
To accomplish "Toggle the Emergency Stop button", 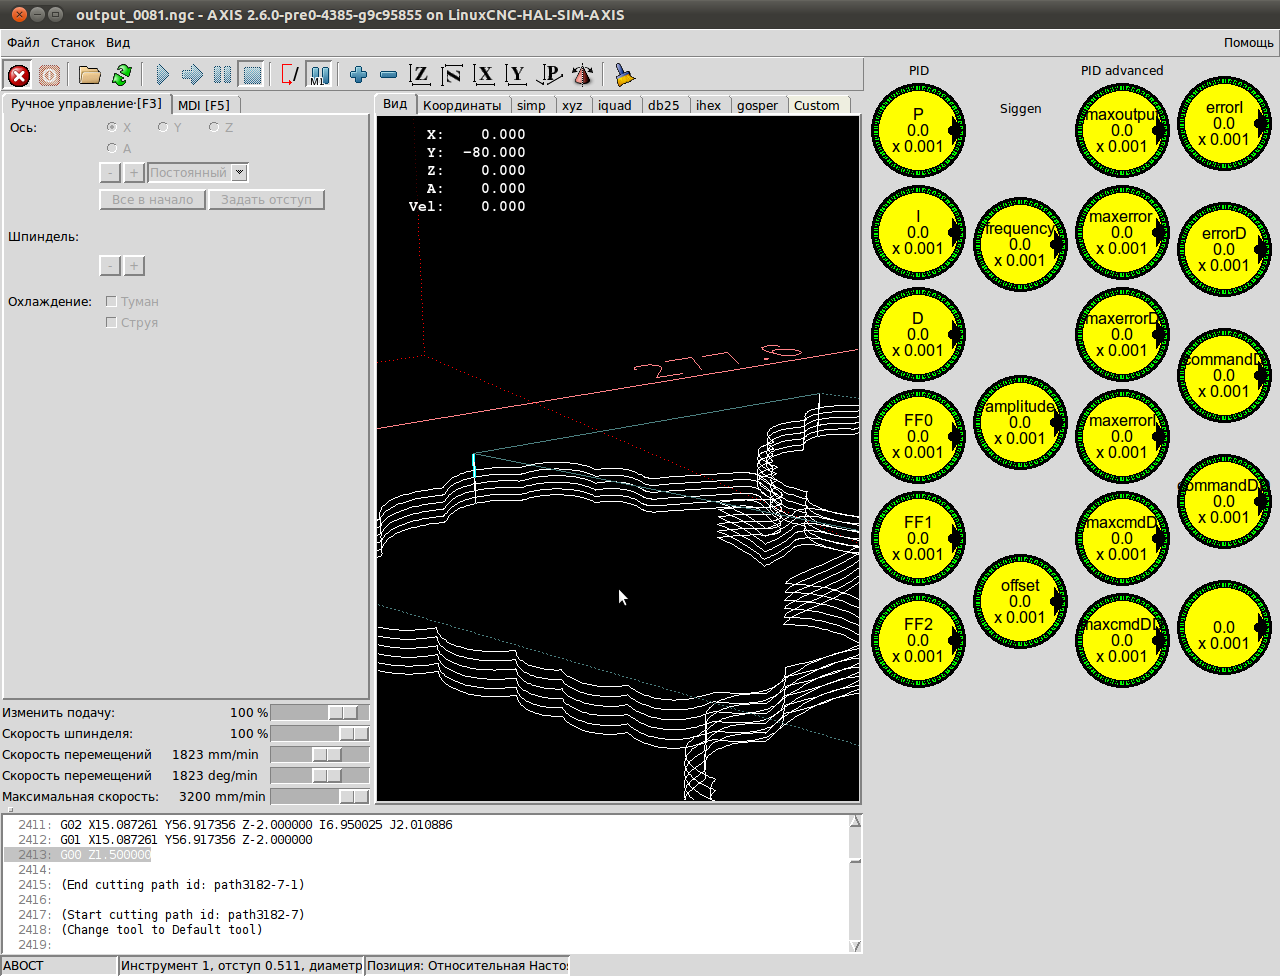I will tap(19, 75).
